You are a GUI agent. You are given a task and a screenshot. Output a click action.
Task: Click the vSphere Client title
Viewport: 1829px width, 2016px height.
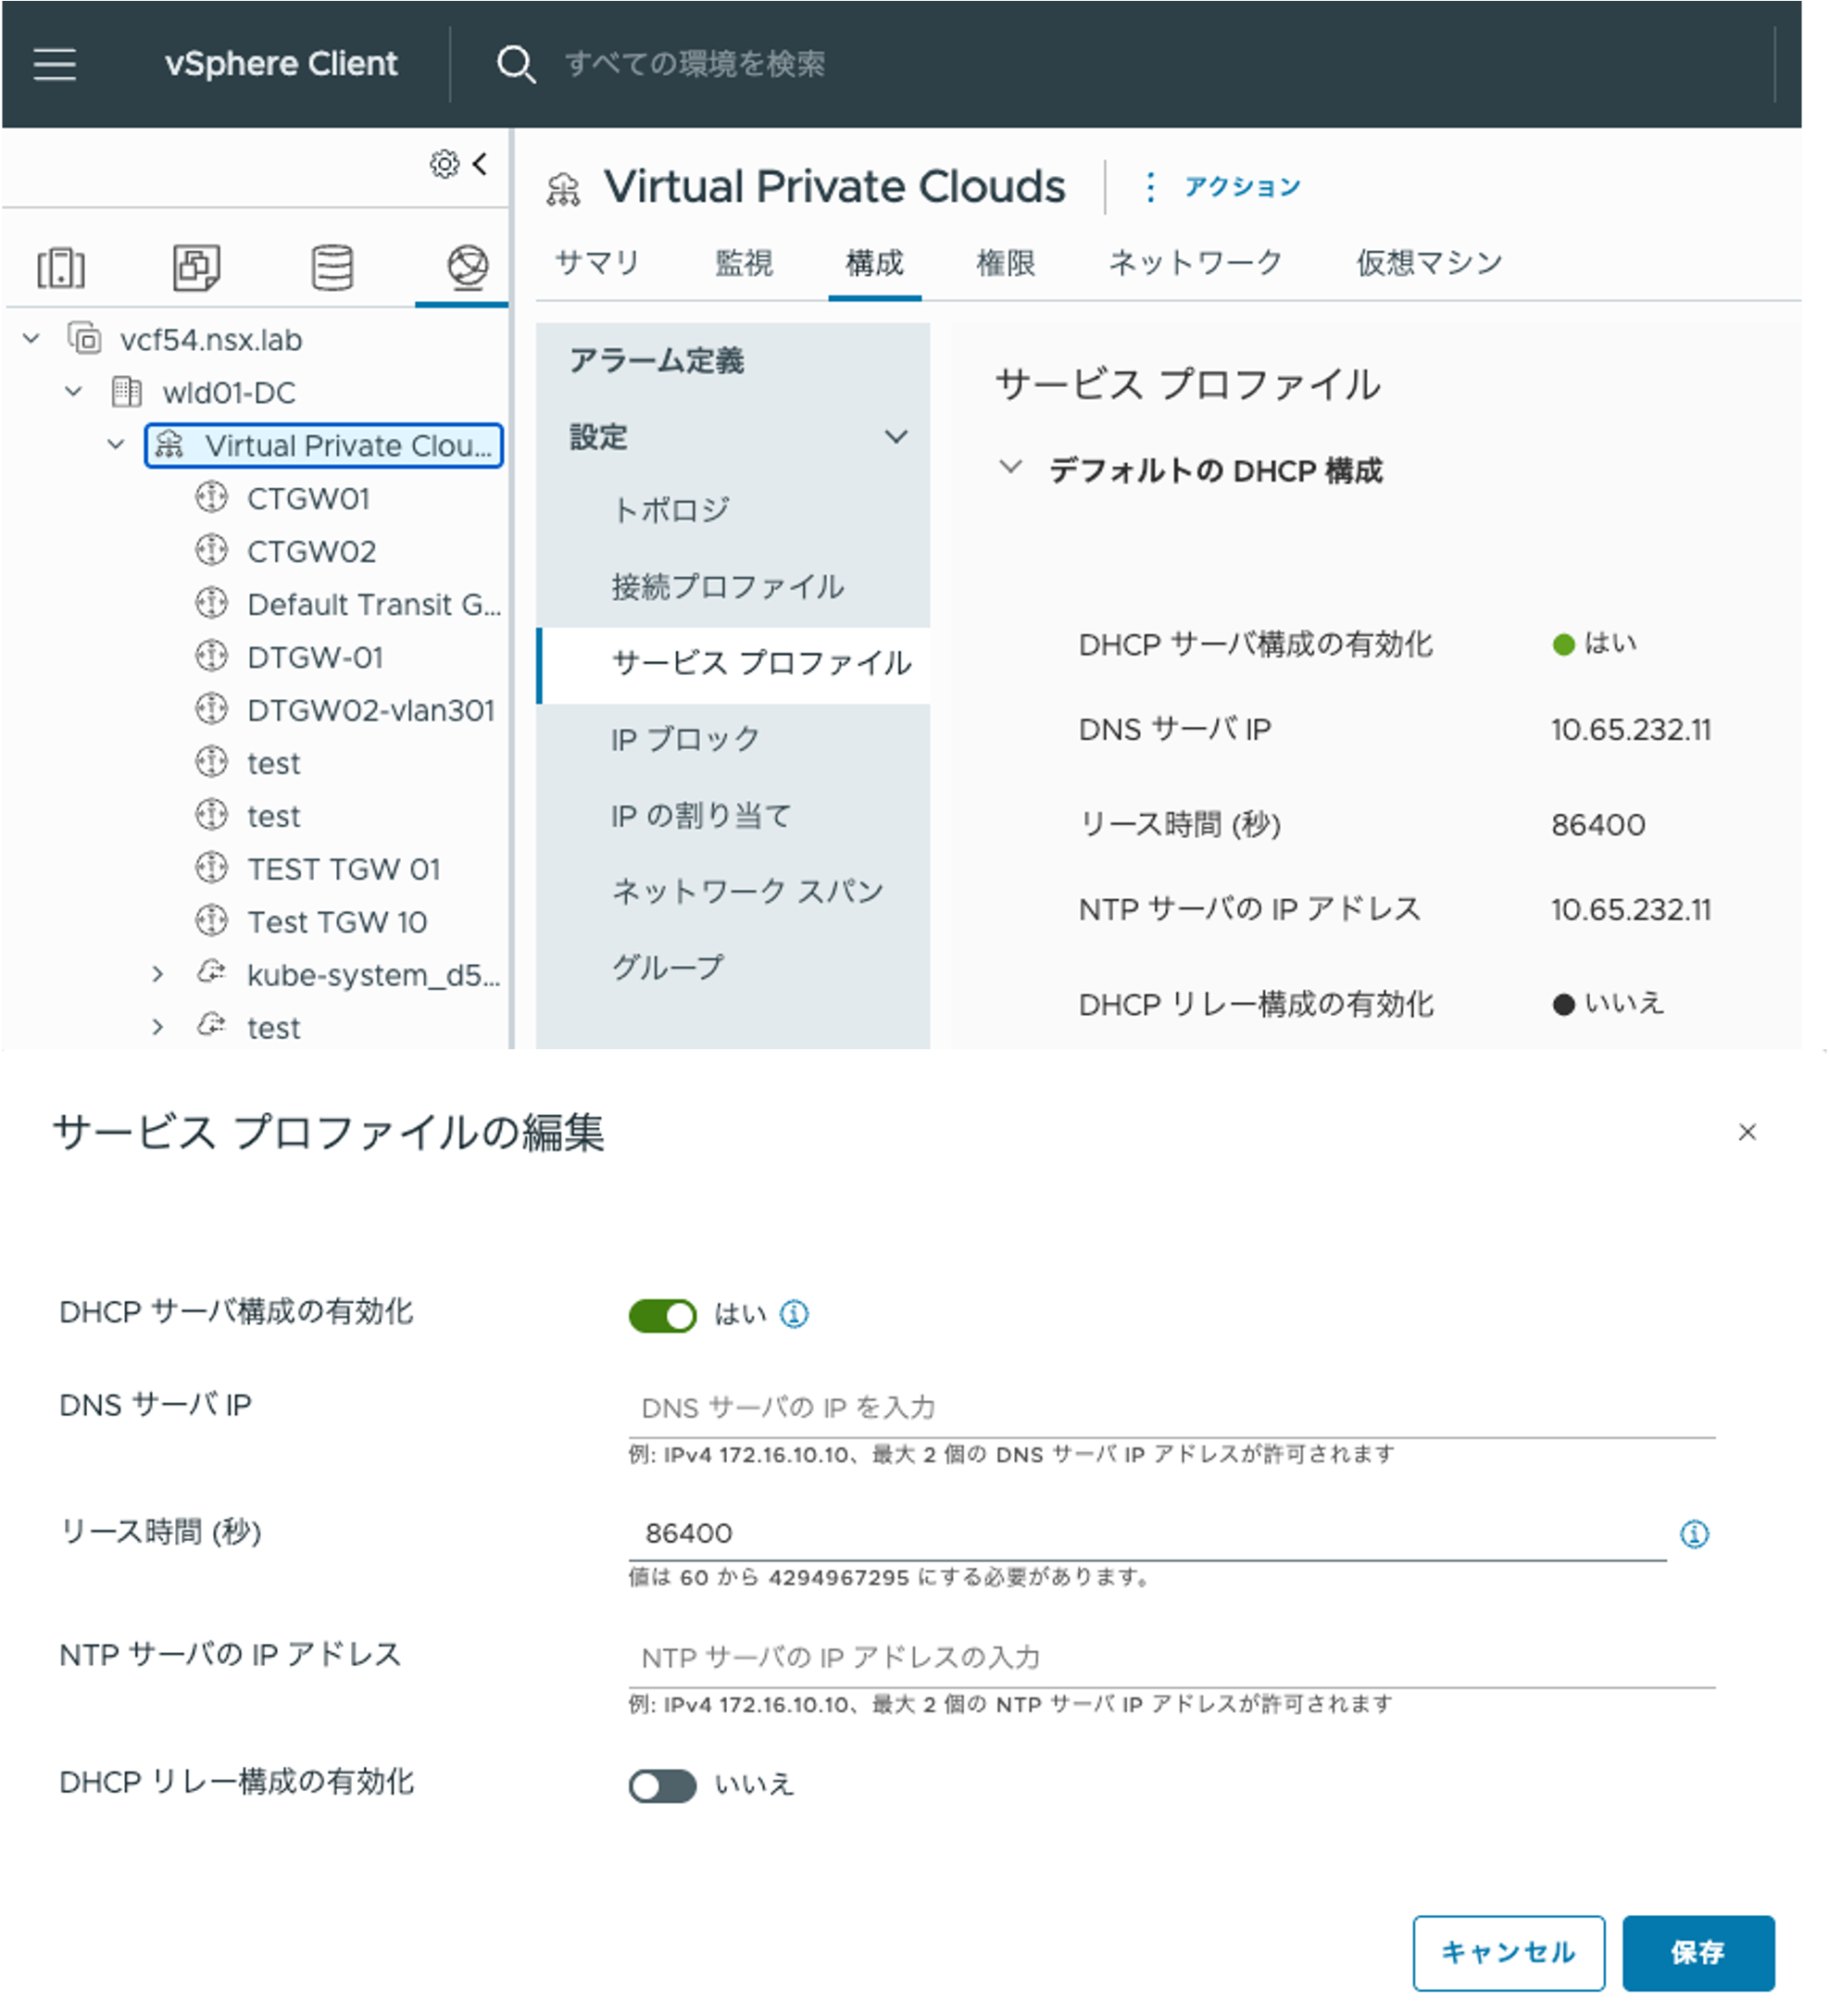[281, 64]
